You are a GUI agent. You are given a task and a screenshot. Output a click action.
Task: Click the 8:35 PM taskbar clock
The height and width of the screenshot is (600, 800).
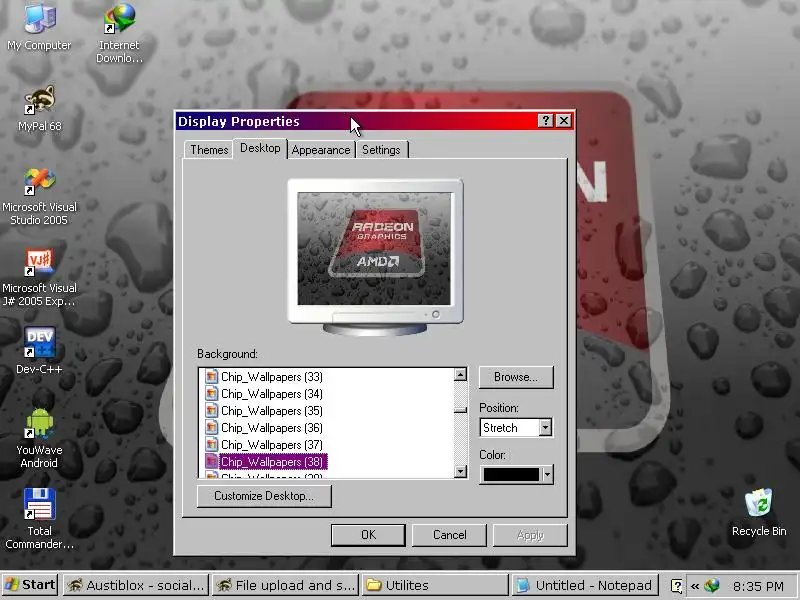758,586
